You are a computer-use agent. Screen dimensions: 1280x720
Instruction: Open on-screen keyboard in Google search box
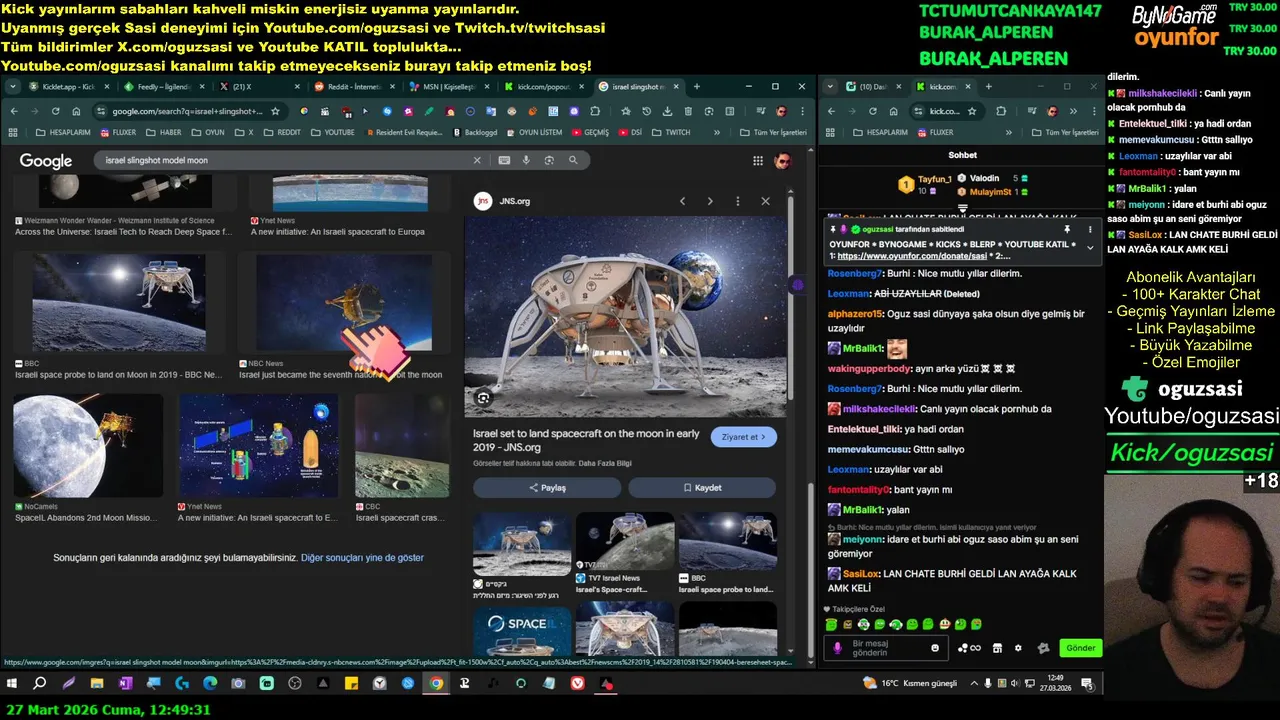[503, 160]
